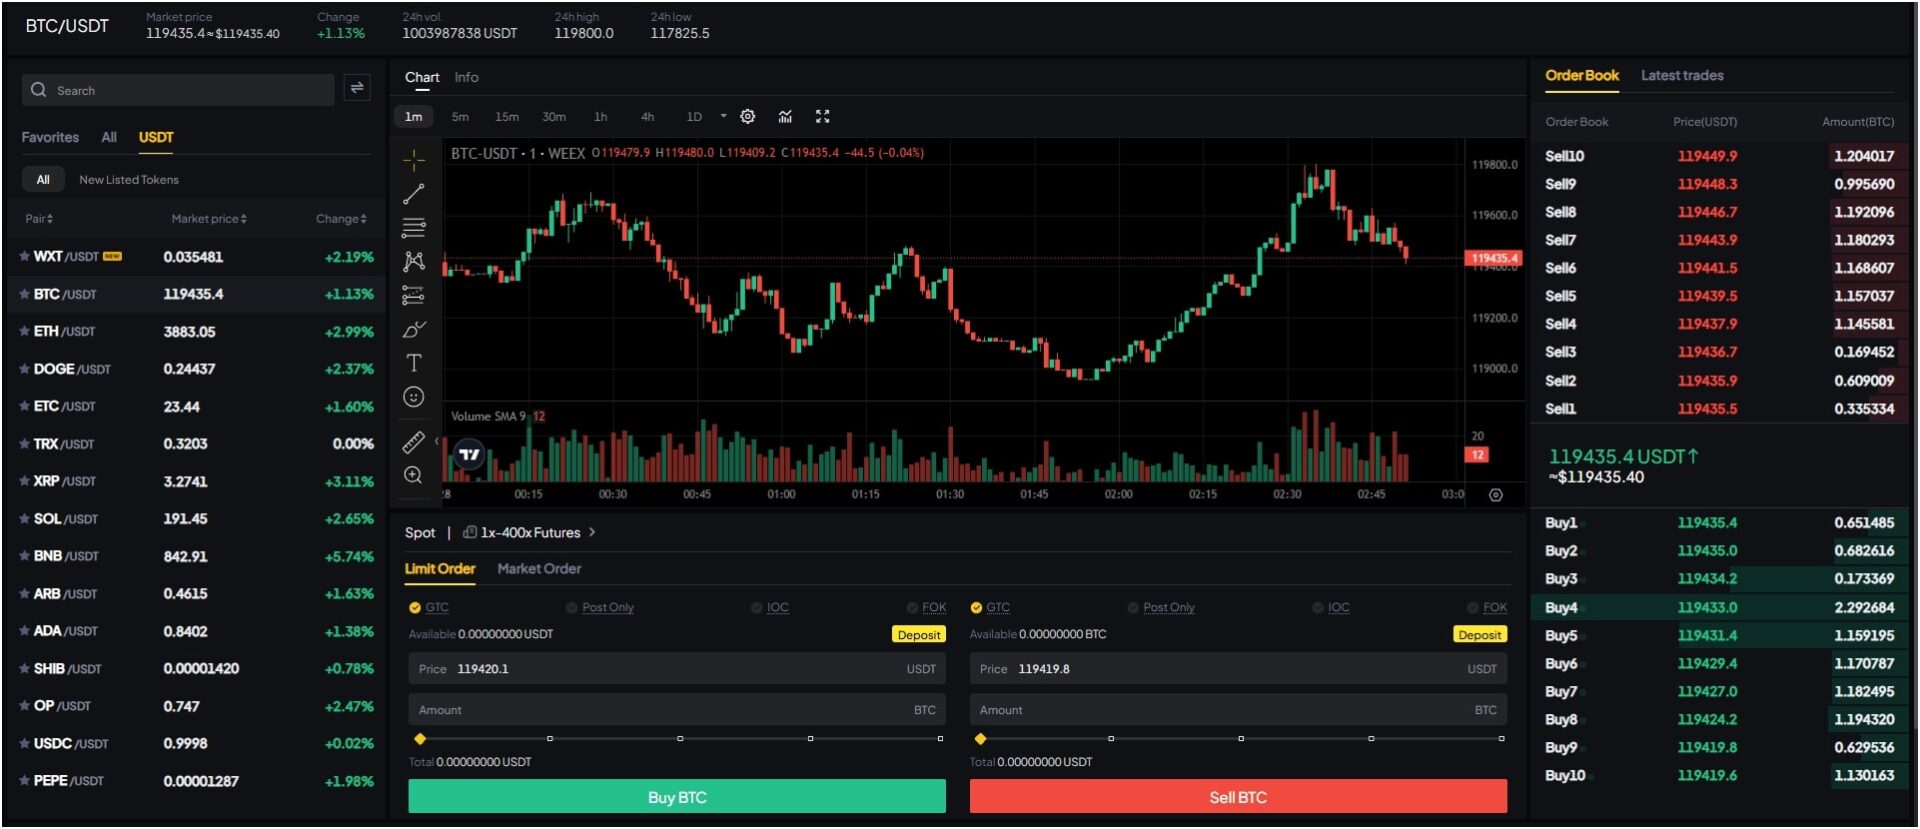Select the trend line drawing tool
Screen dimensions: 1920x829
[x=413, y=194]
